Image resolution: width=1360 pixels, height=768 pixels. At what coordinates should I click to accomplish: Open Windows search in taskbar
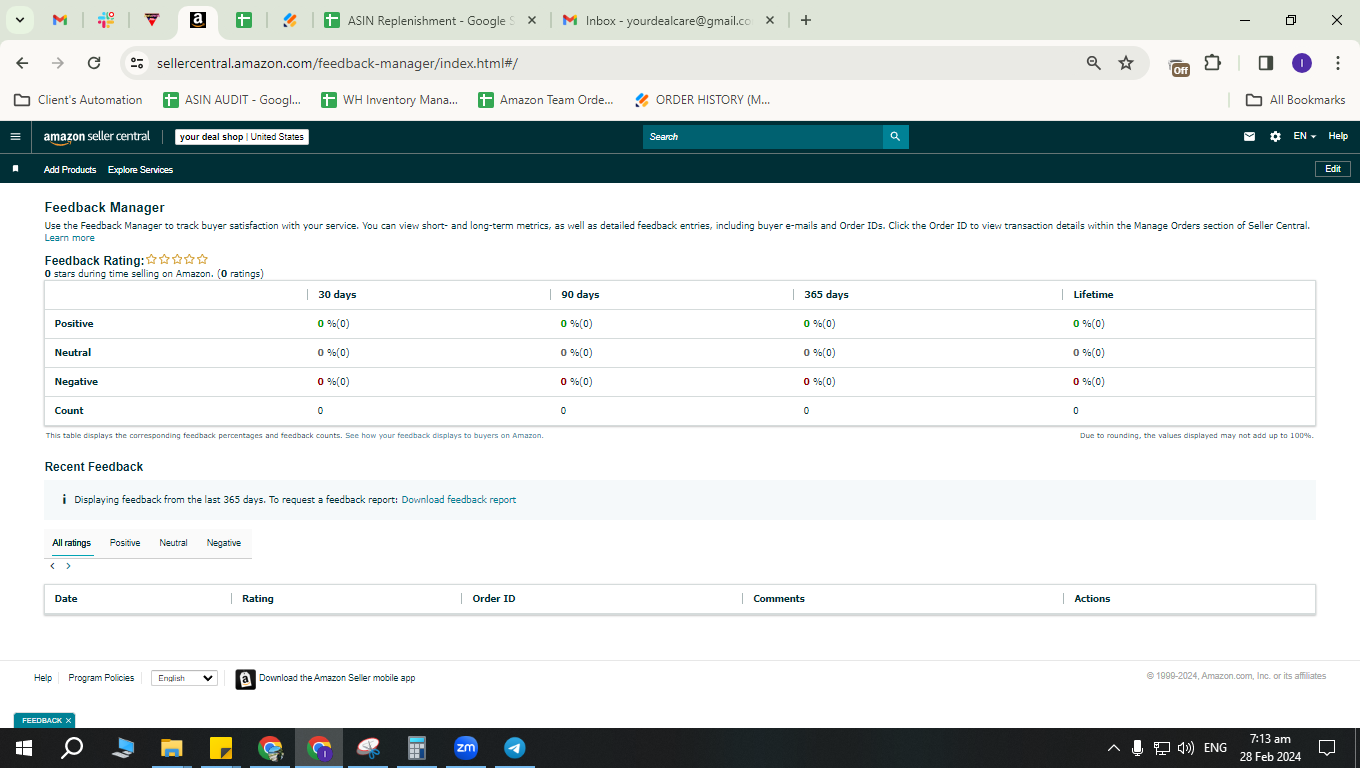pyautogui.click(x=72, y=748)
